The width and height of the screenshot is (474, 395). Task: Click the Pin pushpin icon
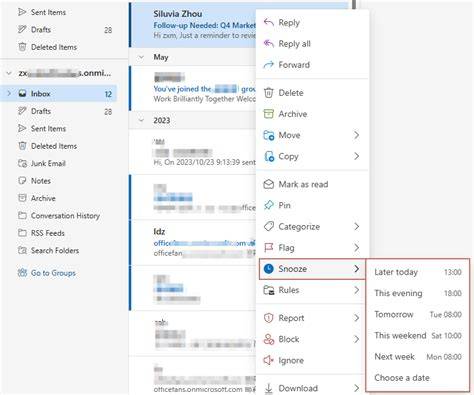tap(269, 205)
